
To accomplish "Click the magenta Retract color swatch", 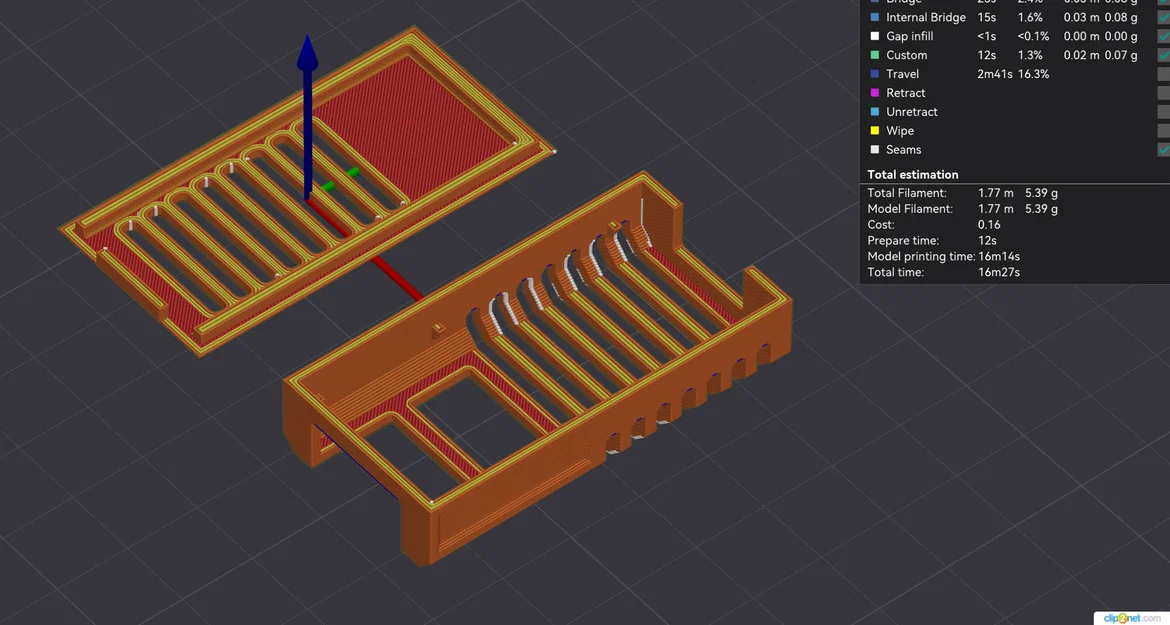I will pos(875,92).
